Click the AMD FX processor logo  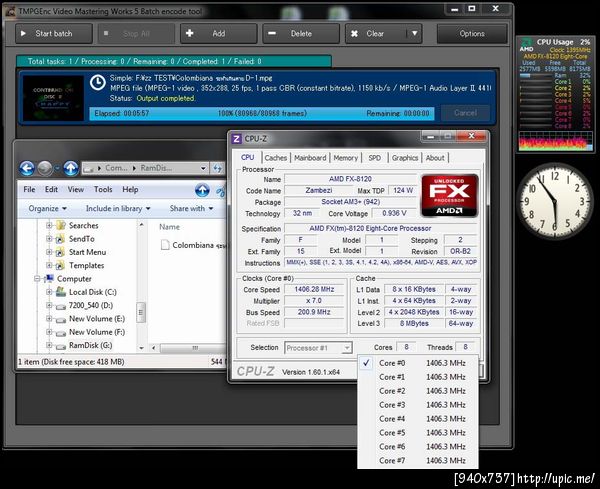pyautogui.click(x=450, y=196)
